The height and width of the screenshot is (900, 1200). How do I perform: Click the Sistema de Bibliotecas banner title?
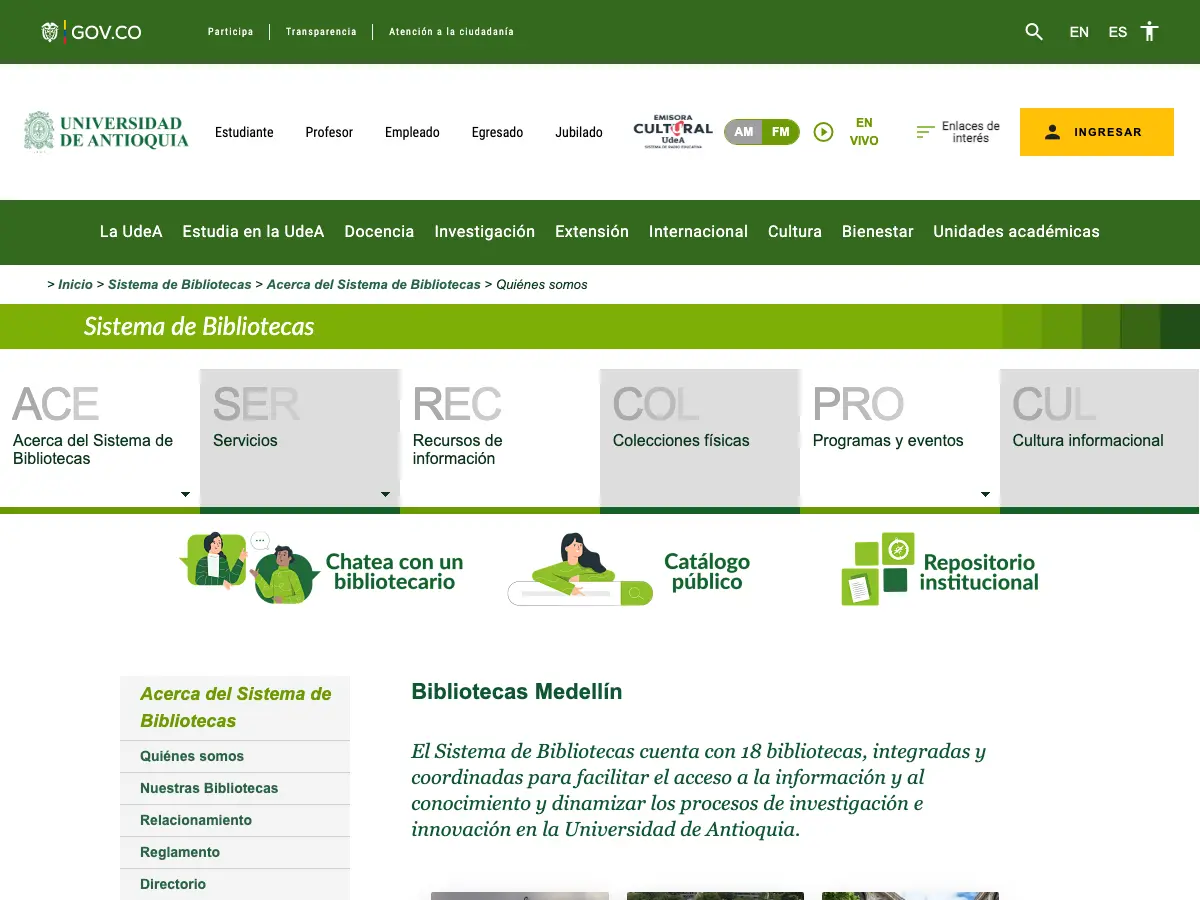(x=199, y=327)
